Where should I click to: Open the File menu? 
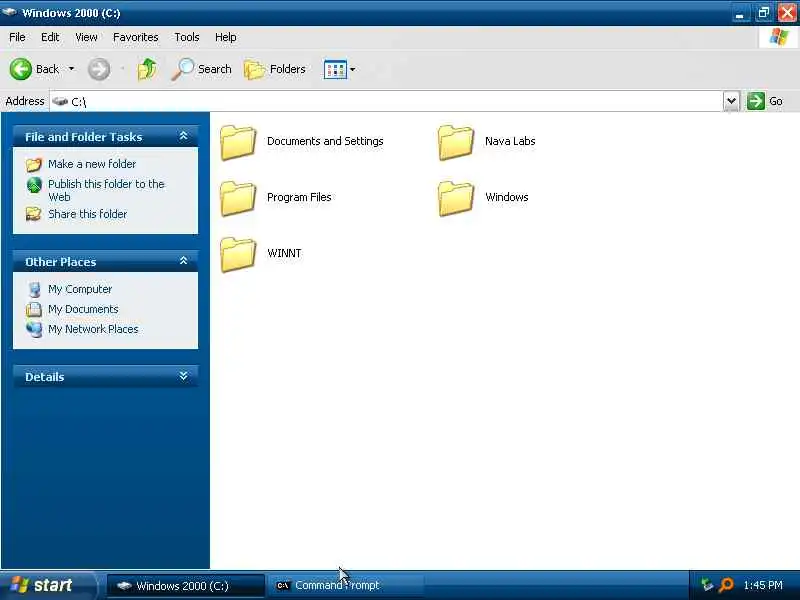(17, 37)
